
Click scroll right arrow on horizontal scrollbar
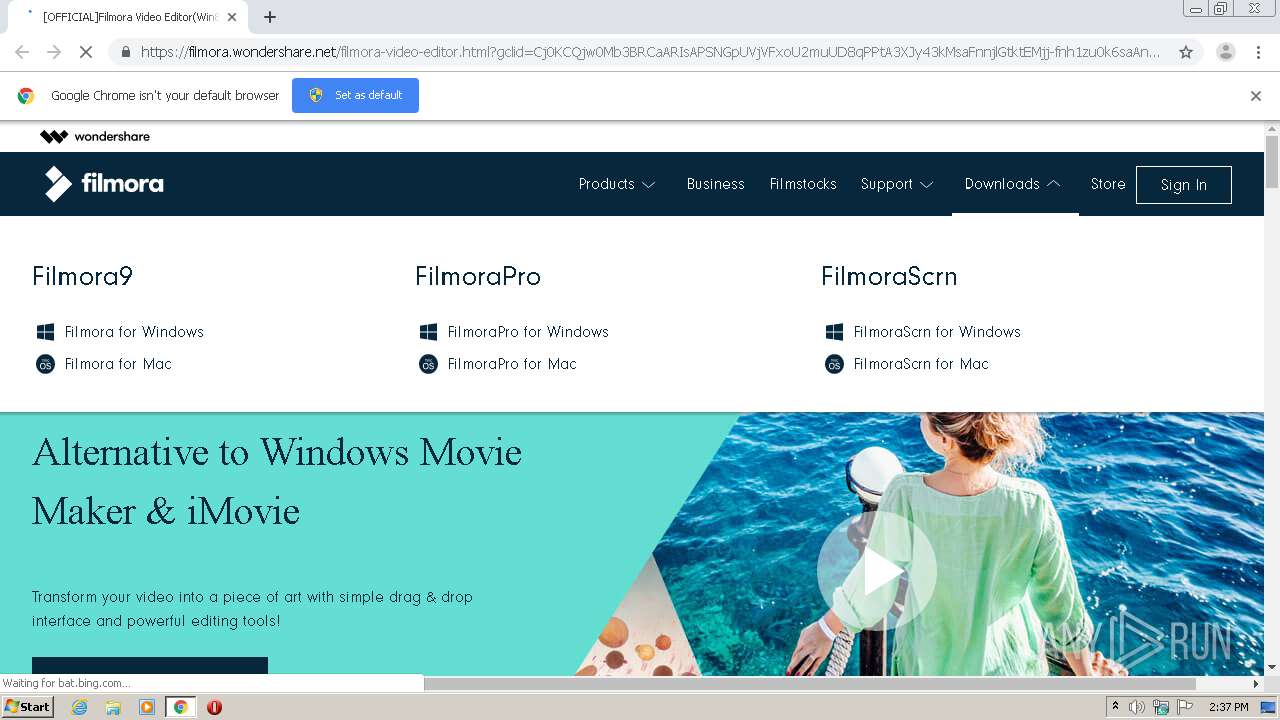(1256, 684)
